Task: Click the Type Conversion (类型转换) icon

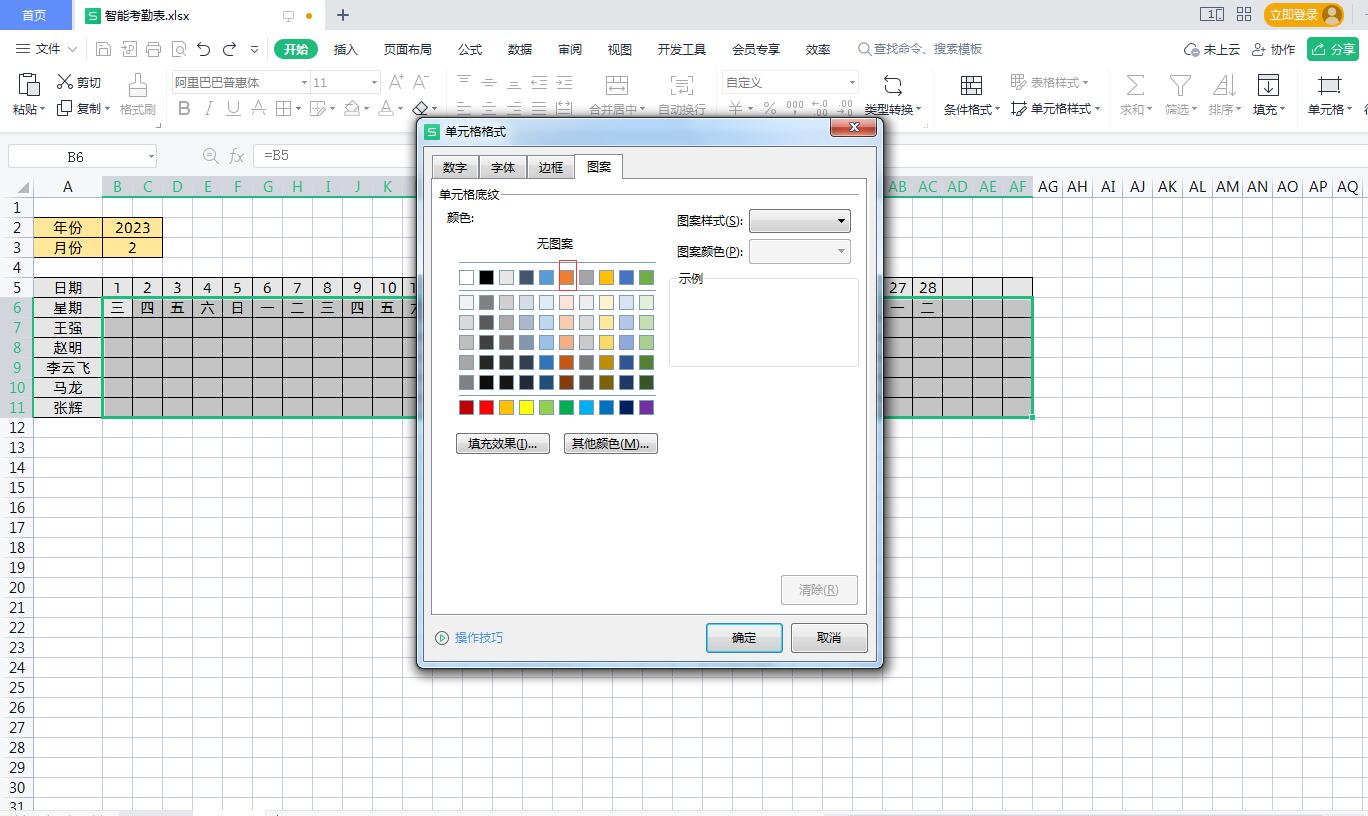Action: click(x=892, y=85)
